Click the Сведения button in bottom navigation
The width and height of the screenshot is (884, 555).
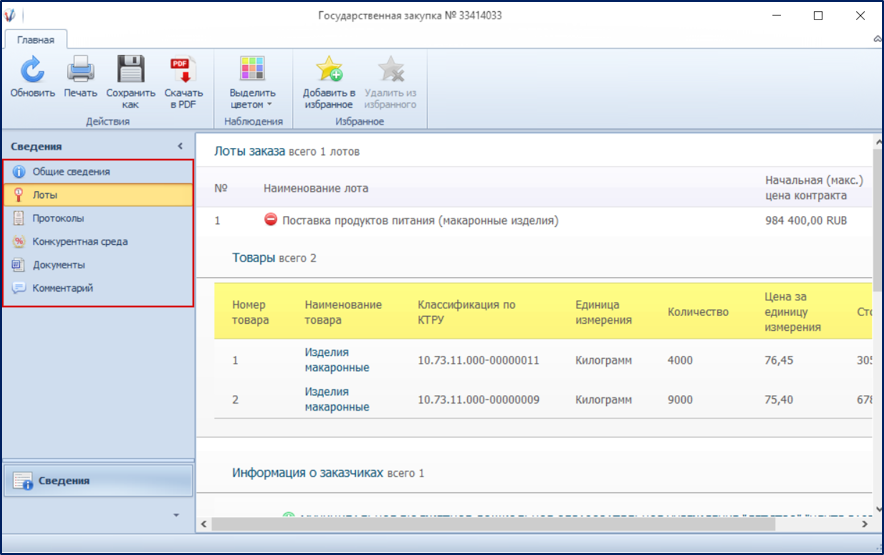98,481
